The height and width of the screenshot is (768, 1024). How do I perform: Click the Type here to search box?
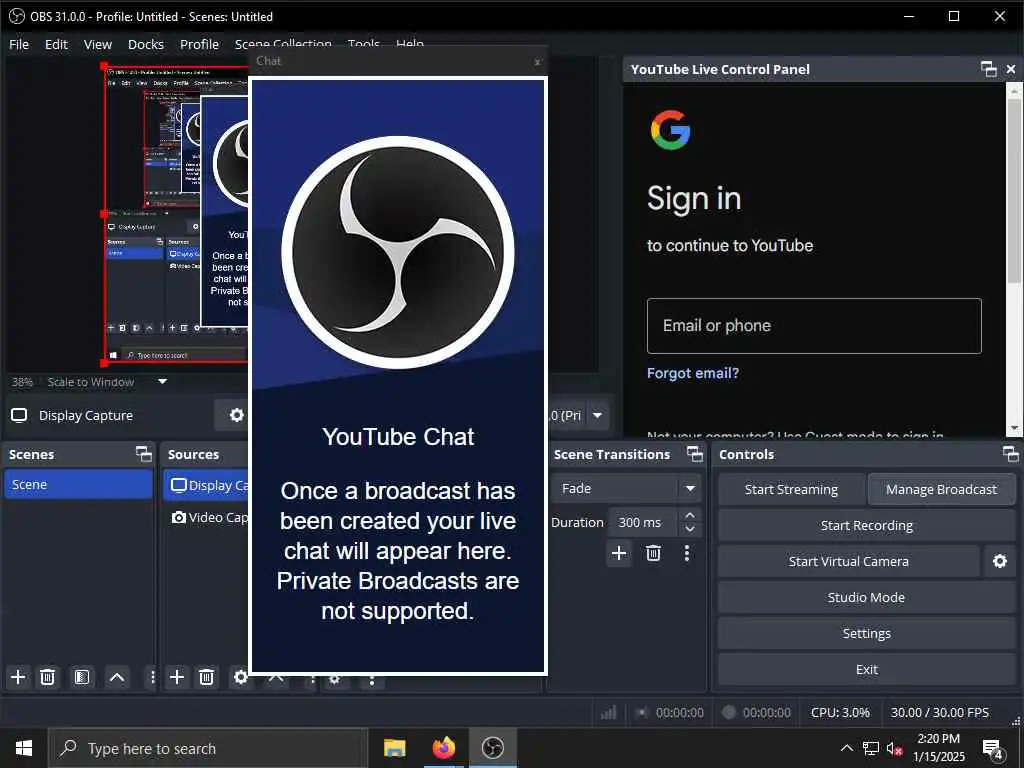tap(209, 748)
